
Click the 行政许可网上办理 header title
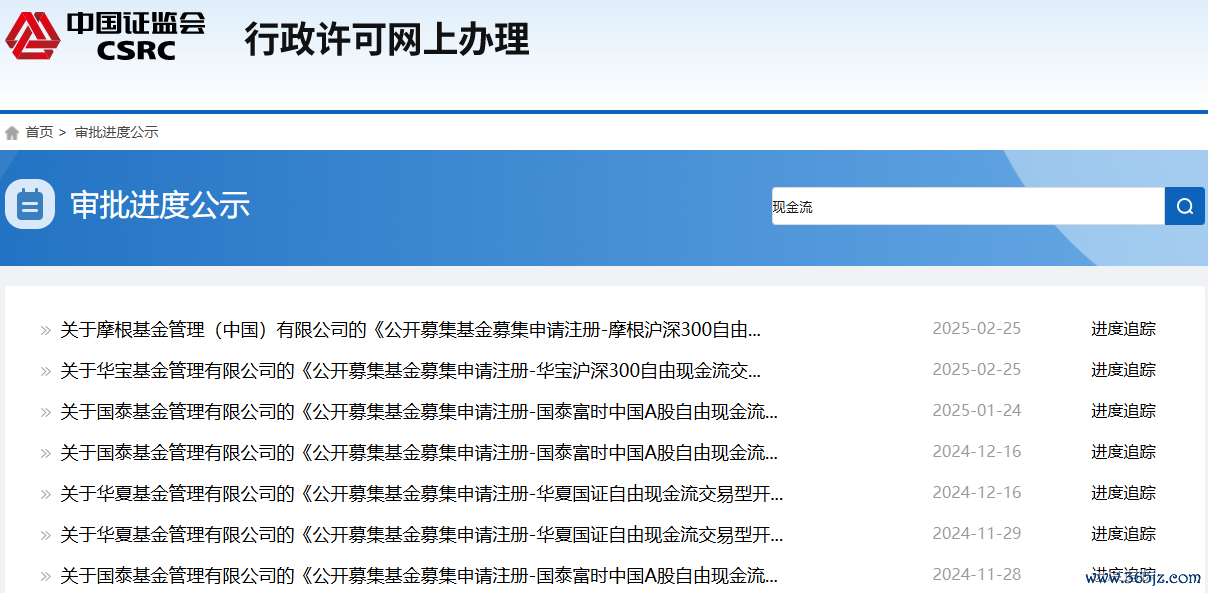click(387, 40)
